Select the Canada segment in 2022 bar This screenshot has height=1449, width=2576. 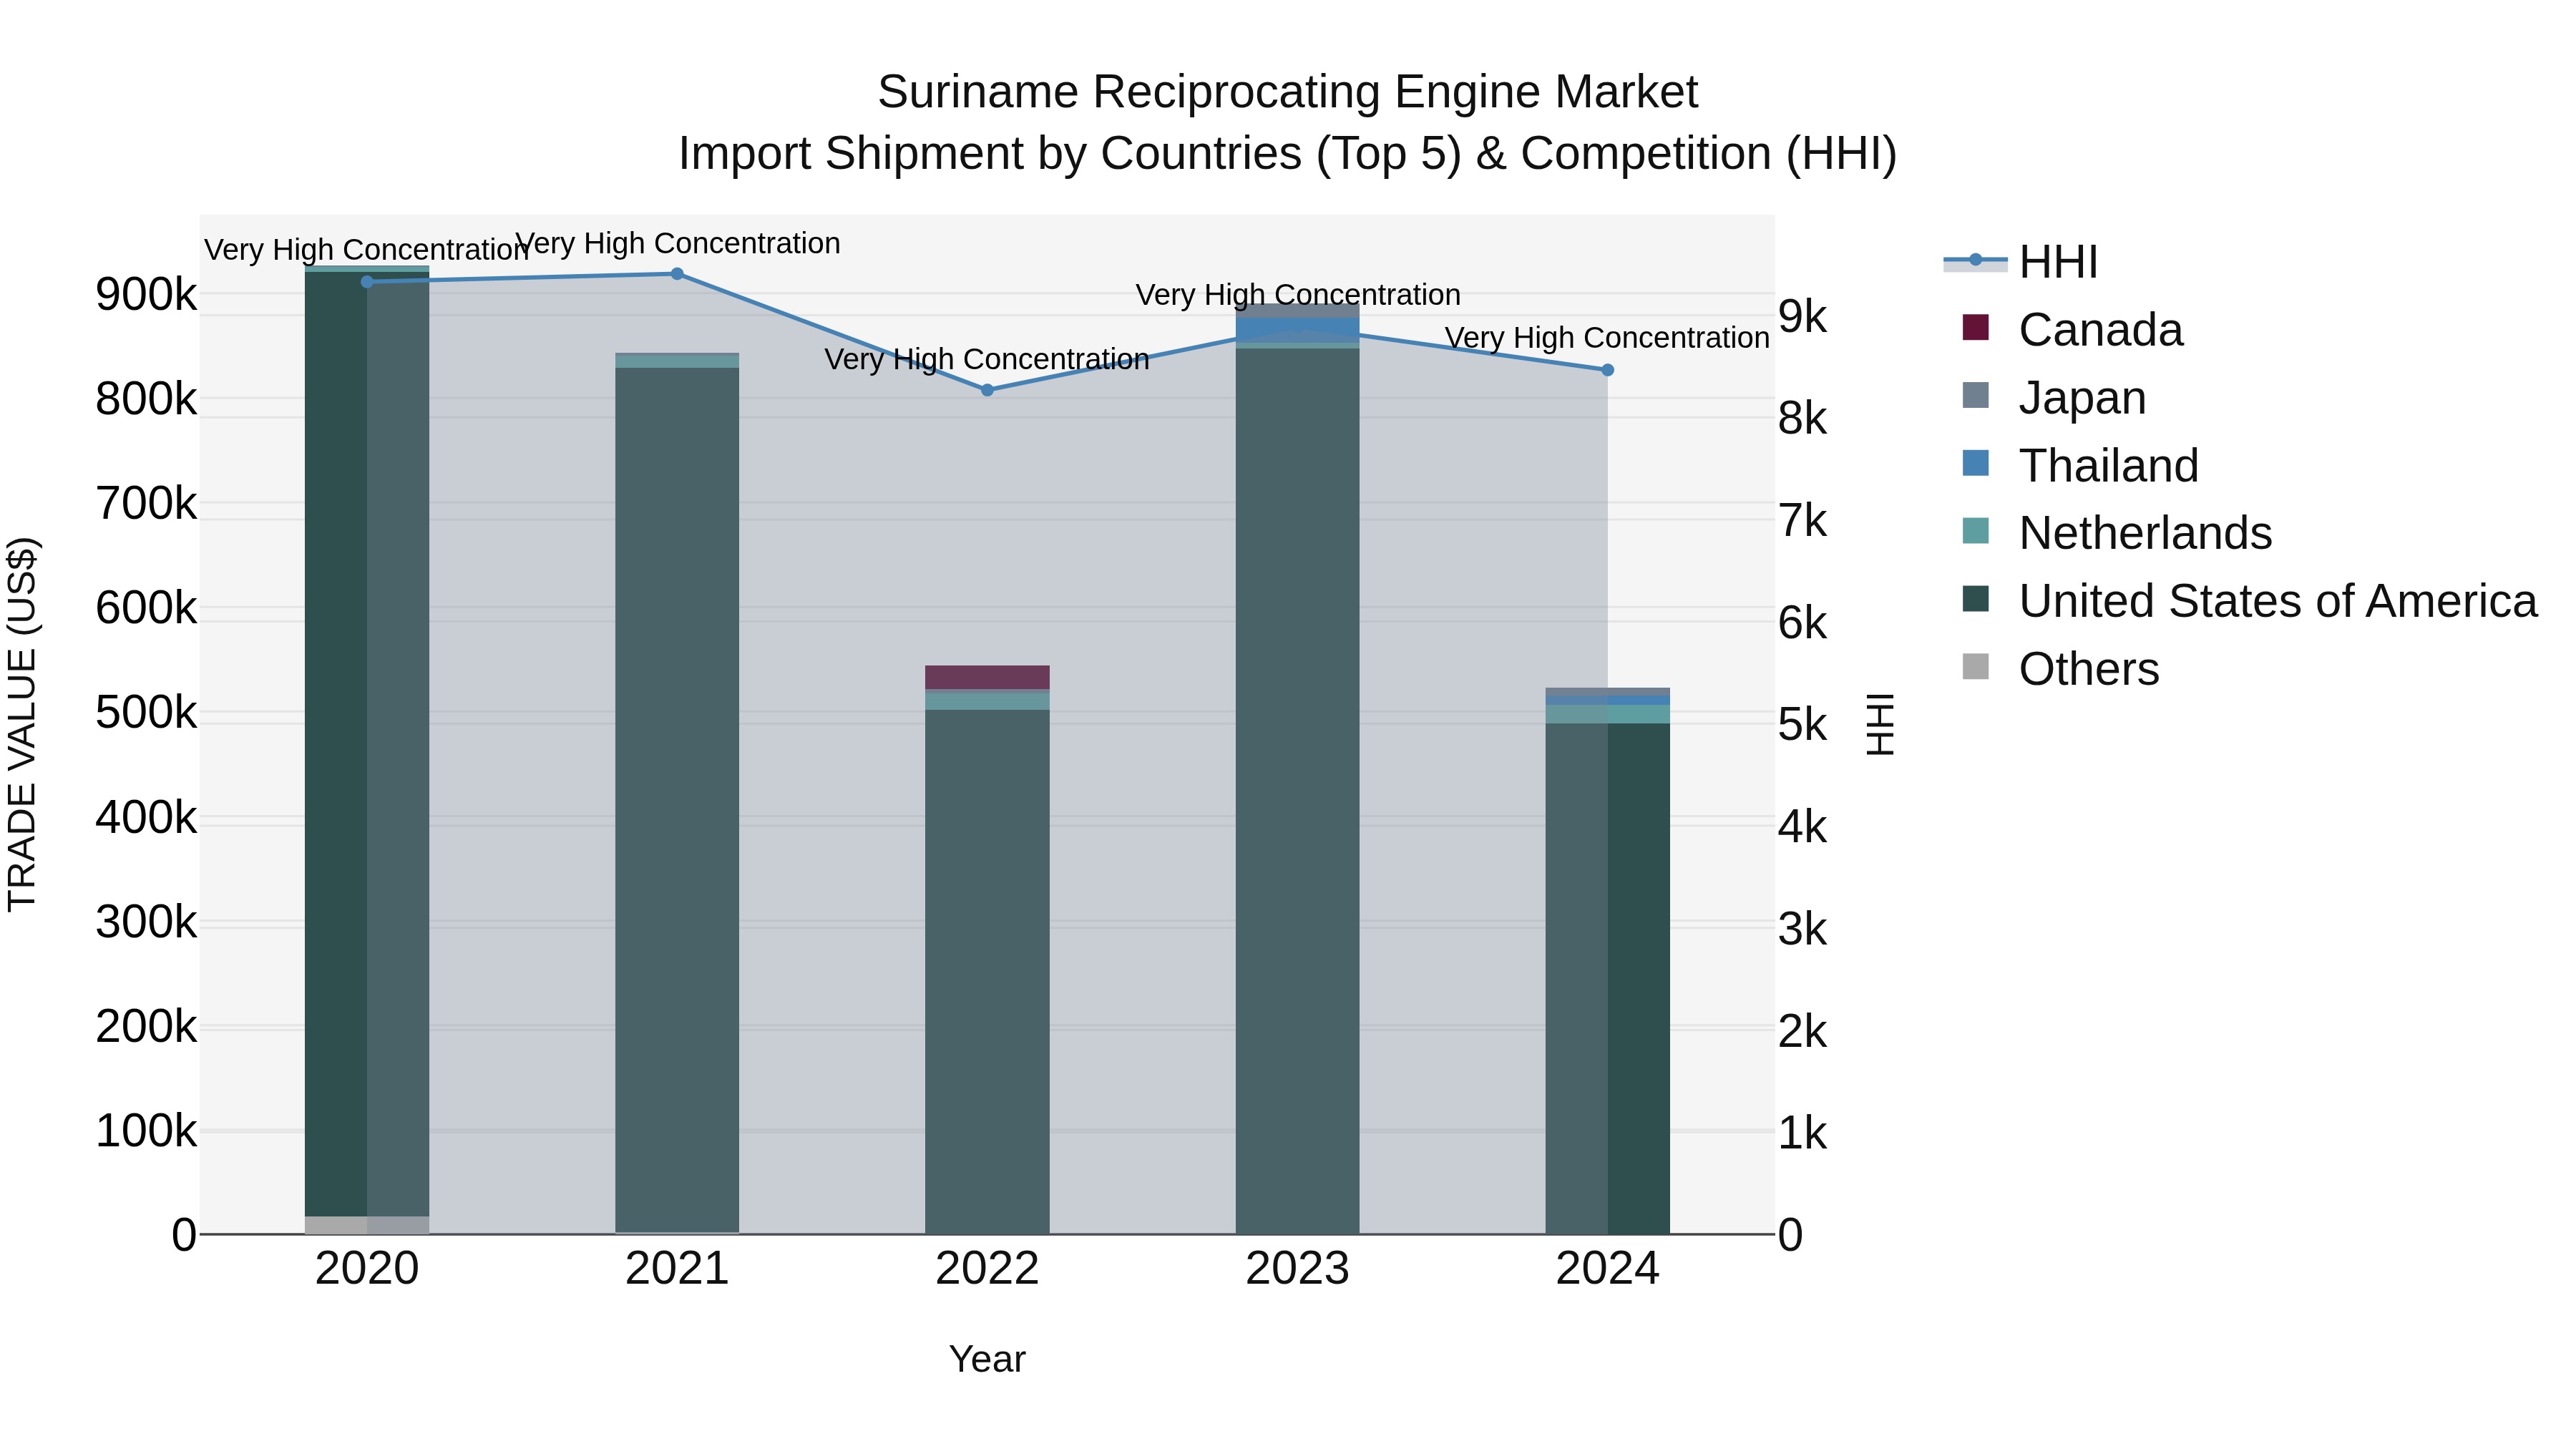[x=987, y=677]
